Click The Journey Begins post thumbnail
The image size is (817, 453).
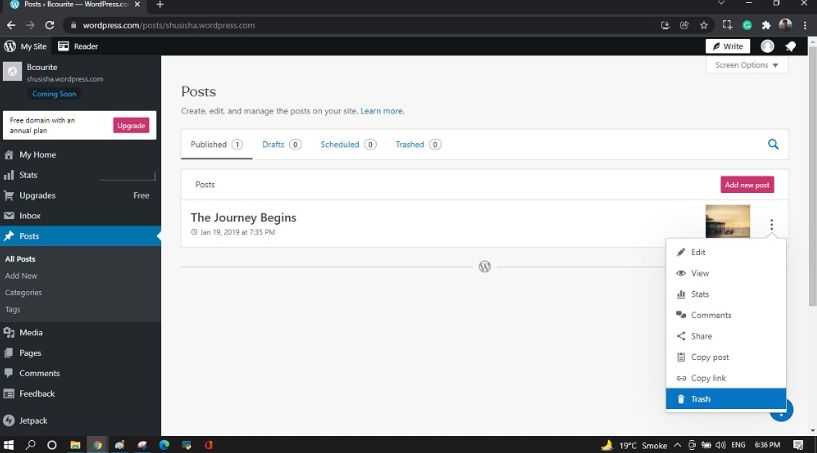click(727, 222)
